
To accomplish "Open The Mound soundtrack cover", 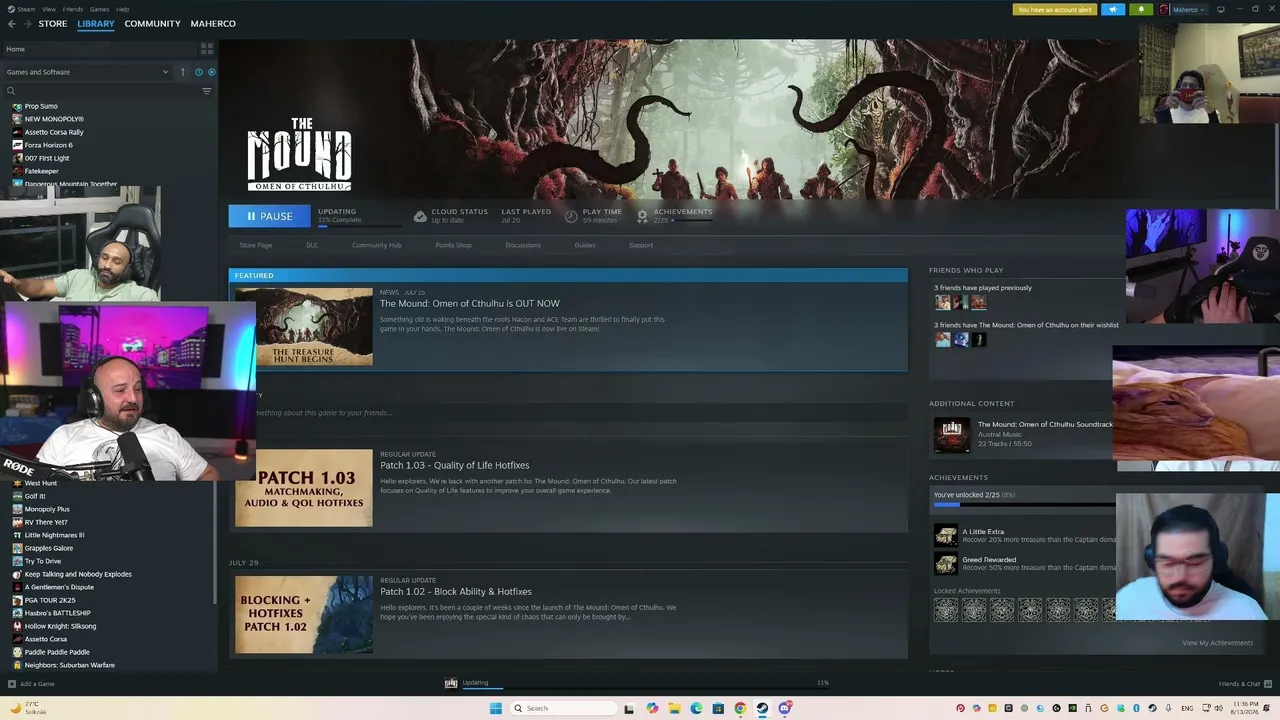I will (x=951, y=435).
